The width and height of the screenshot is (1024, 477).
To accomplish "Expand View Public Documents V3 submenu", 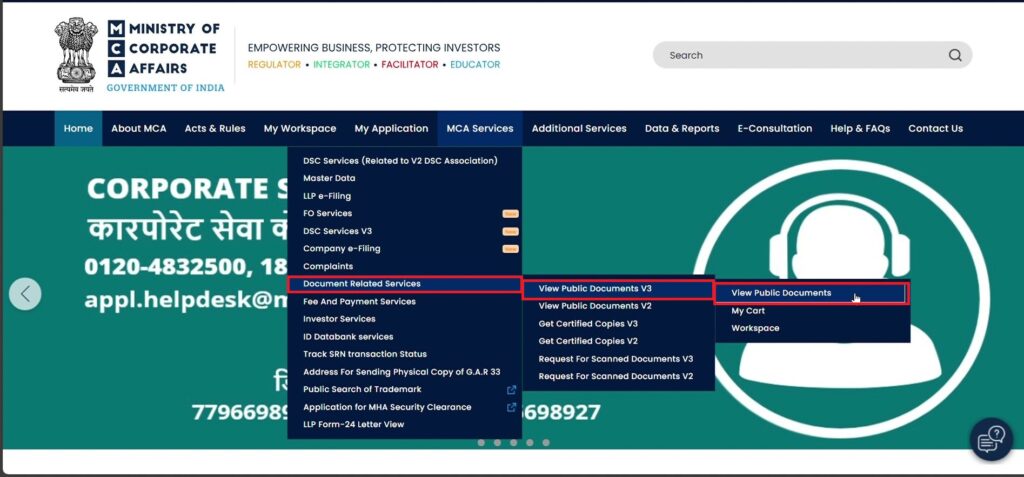I will pos(618,289).
